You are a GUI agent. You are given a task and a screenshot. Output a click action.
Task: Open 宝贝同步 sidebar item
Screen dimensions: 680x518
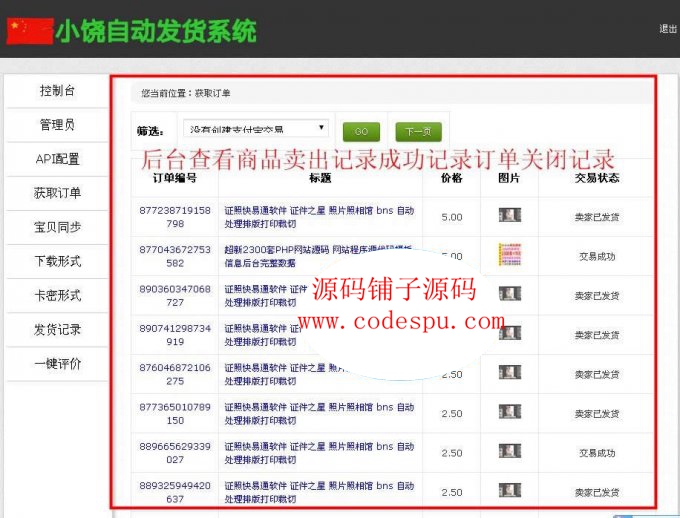tap(57, 227)
